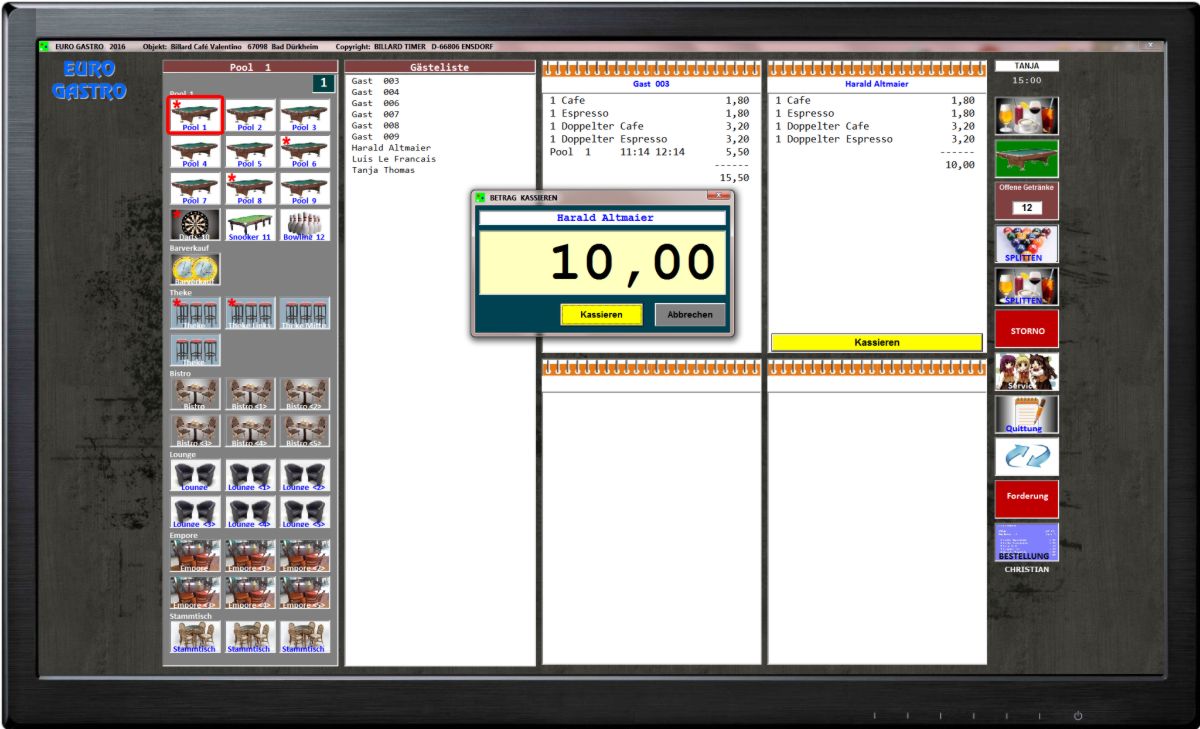
Task: Select the Bowling 12 lane icon
Action: [x=305, y=224]
